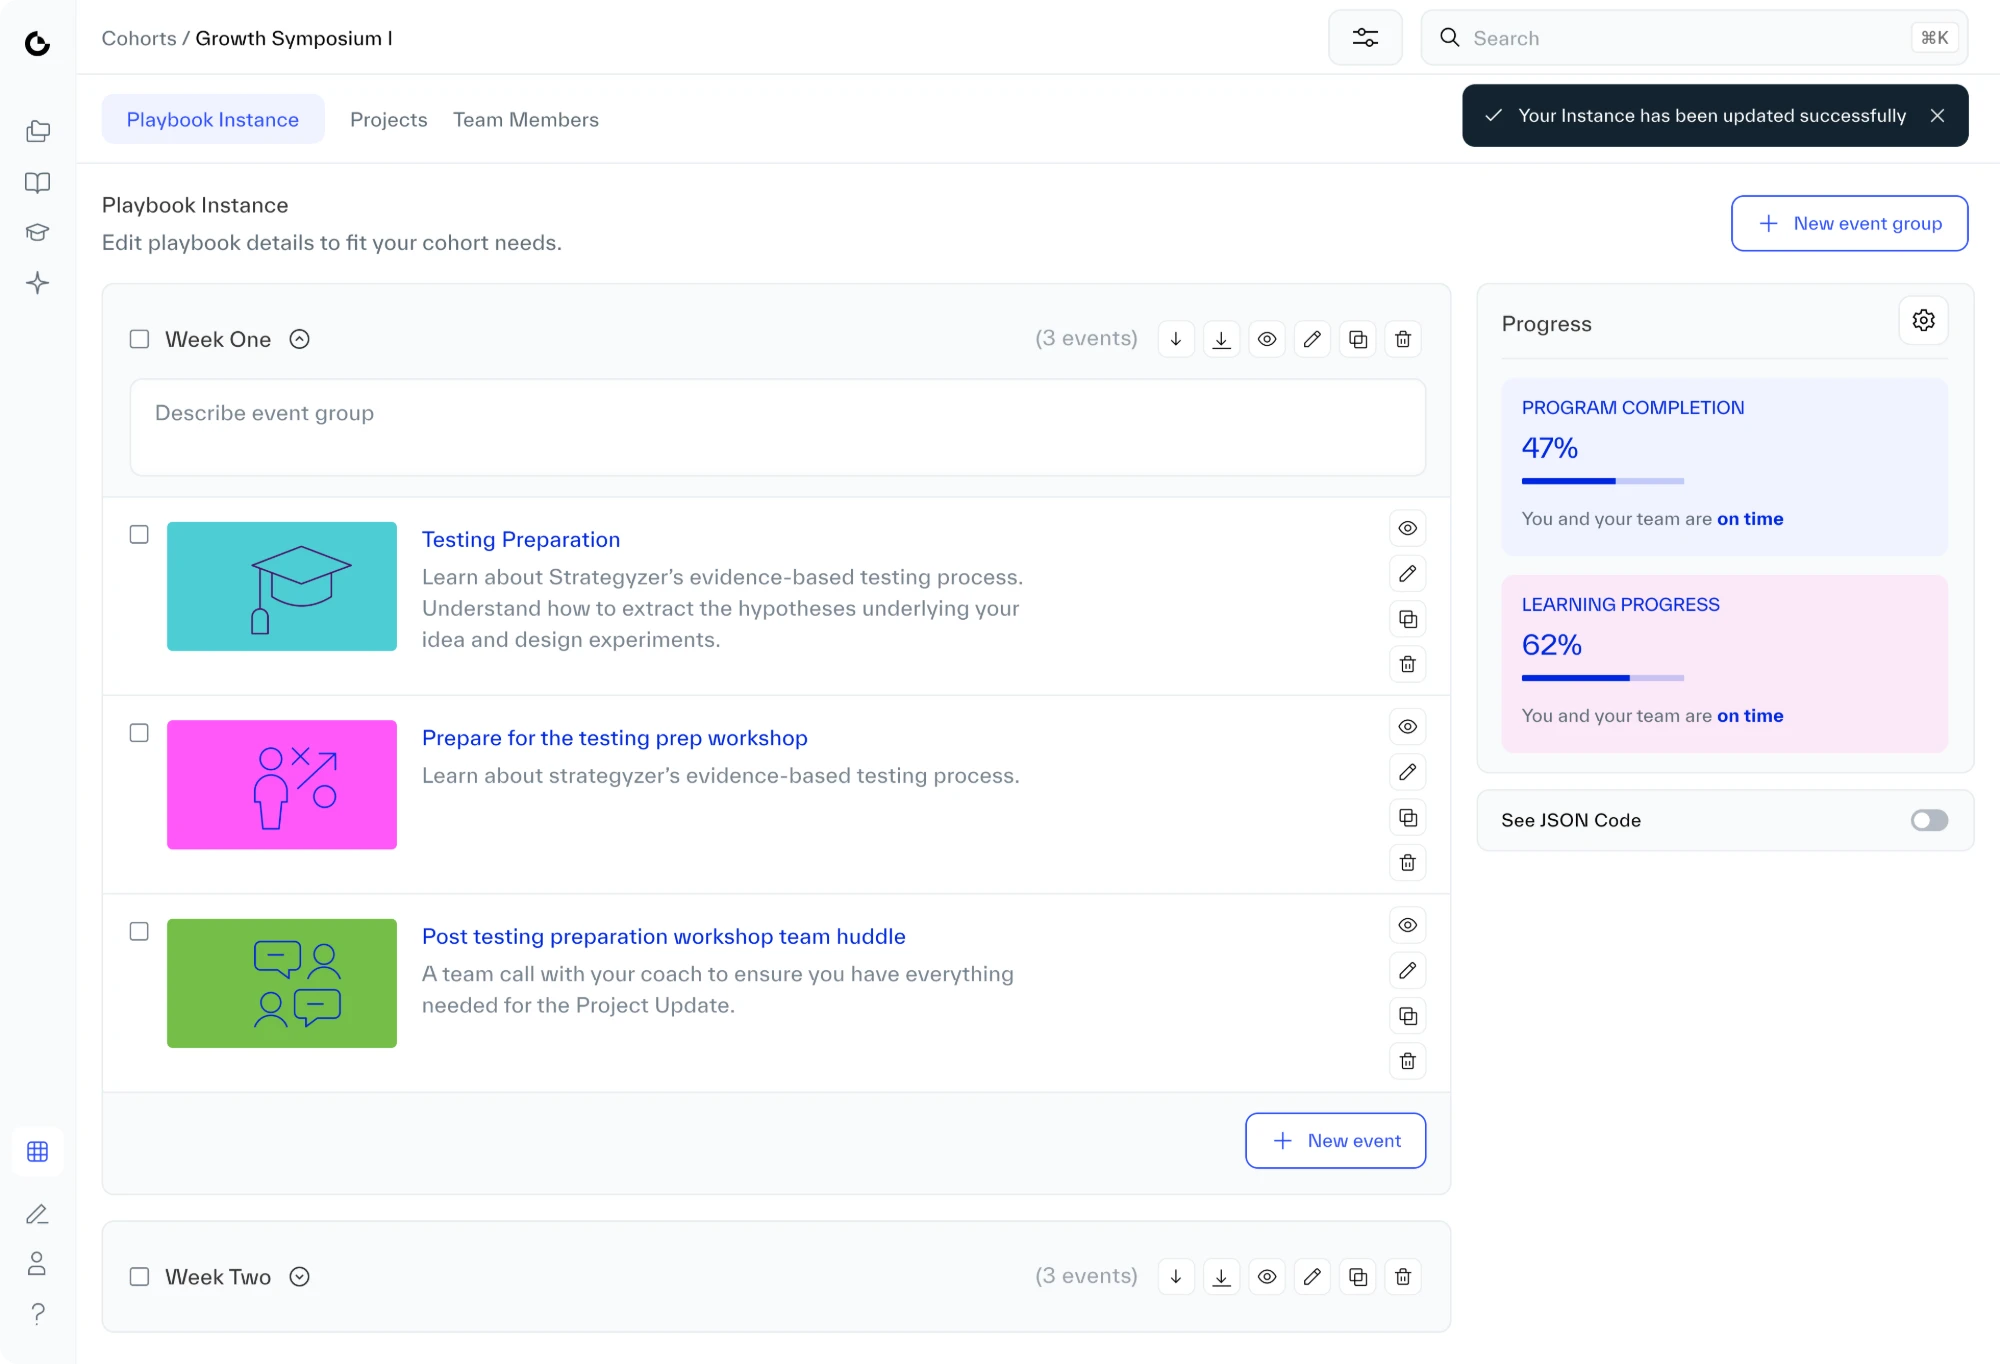Viewport: 2000px width, 1364px height.
Task: Click the Learning Progress bar
Action: 1602,678
